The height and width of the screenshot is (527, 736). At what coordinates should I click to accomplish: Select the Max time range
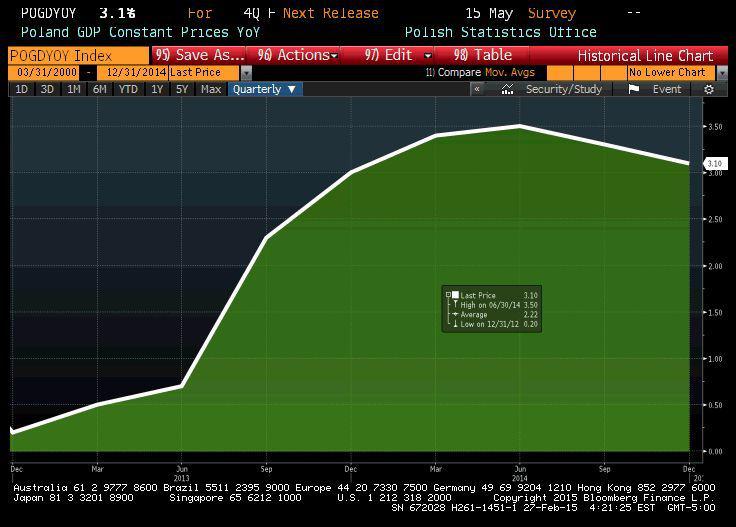tap(210, 89)
